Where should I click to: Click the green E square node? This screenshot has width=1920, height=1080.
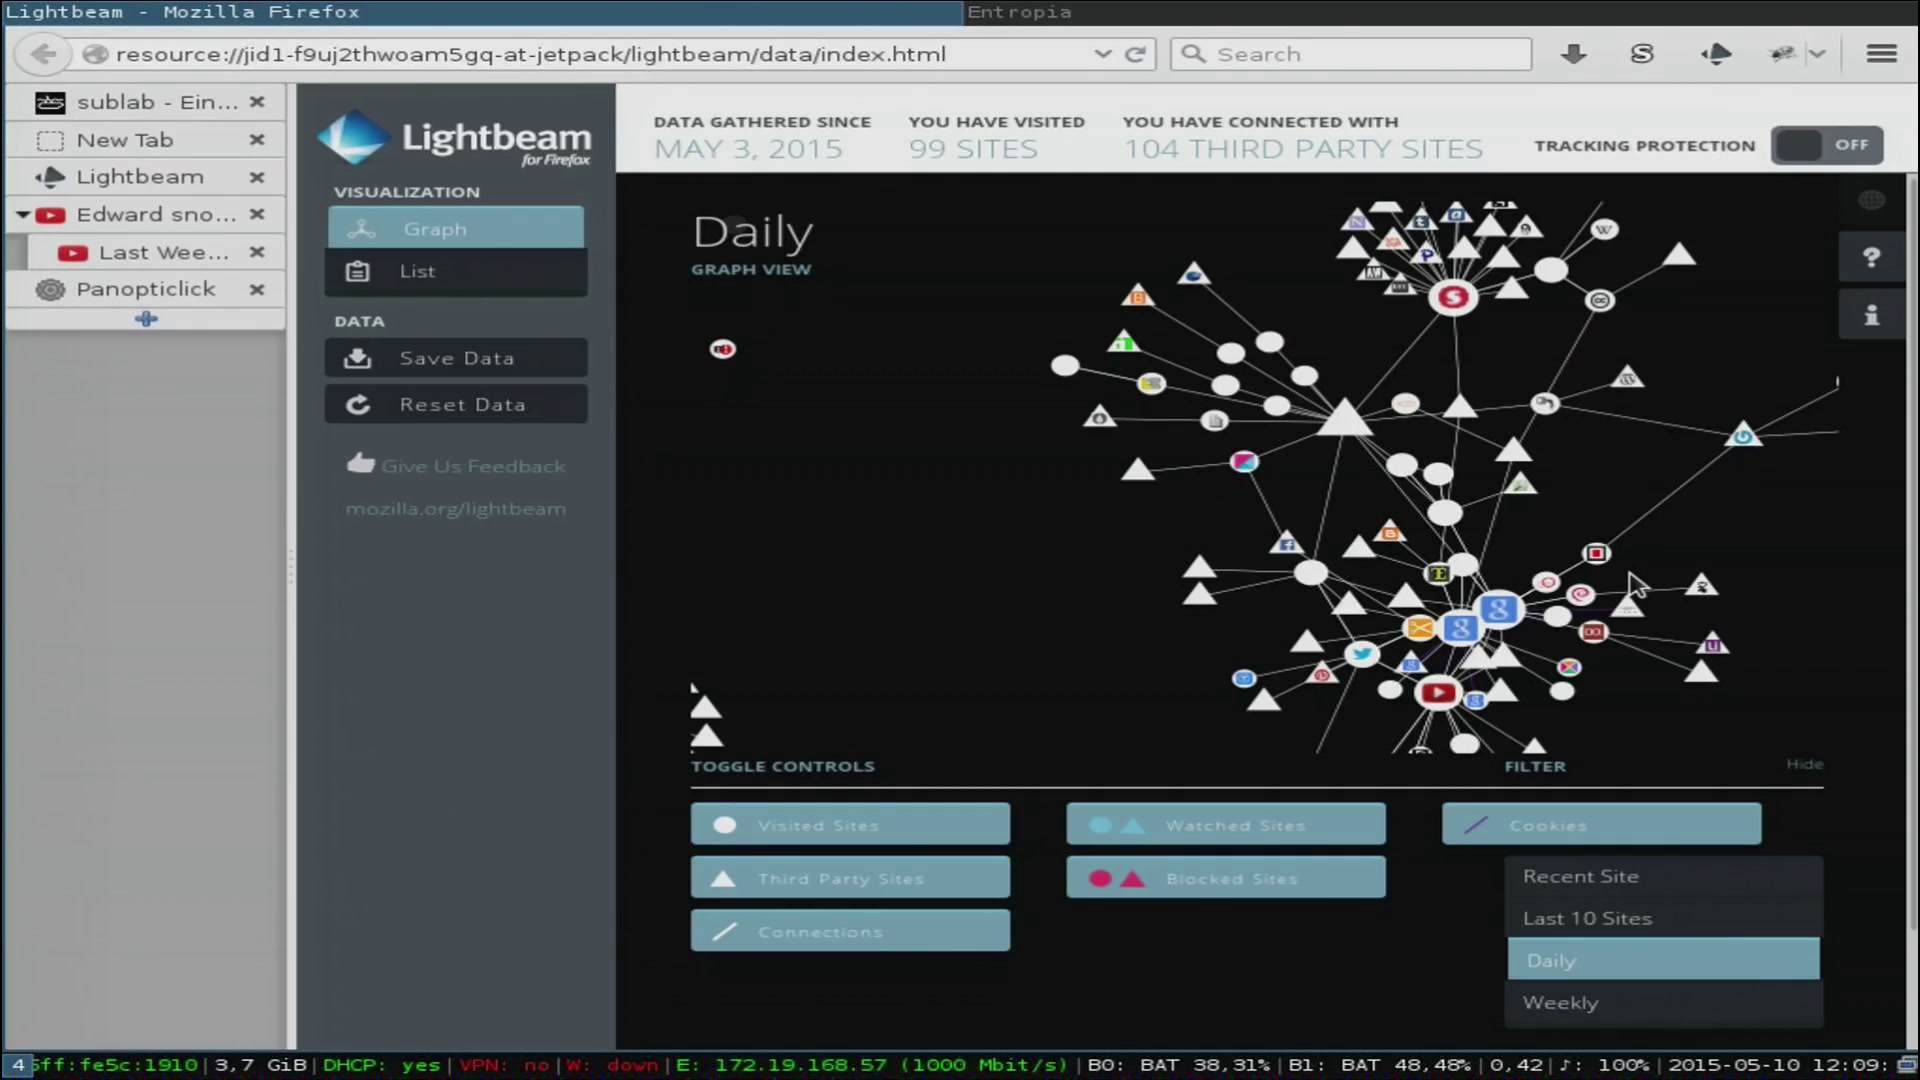pos(1438,573)
